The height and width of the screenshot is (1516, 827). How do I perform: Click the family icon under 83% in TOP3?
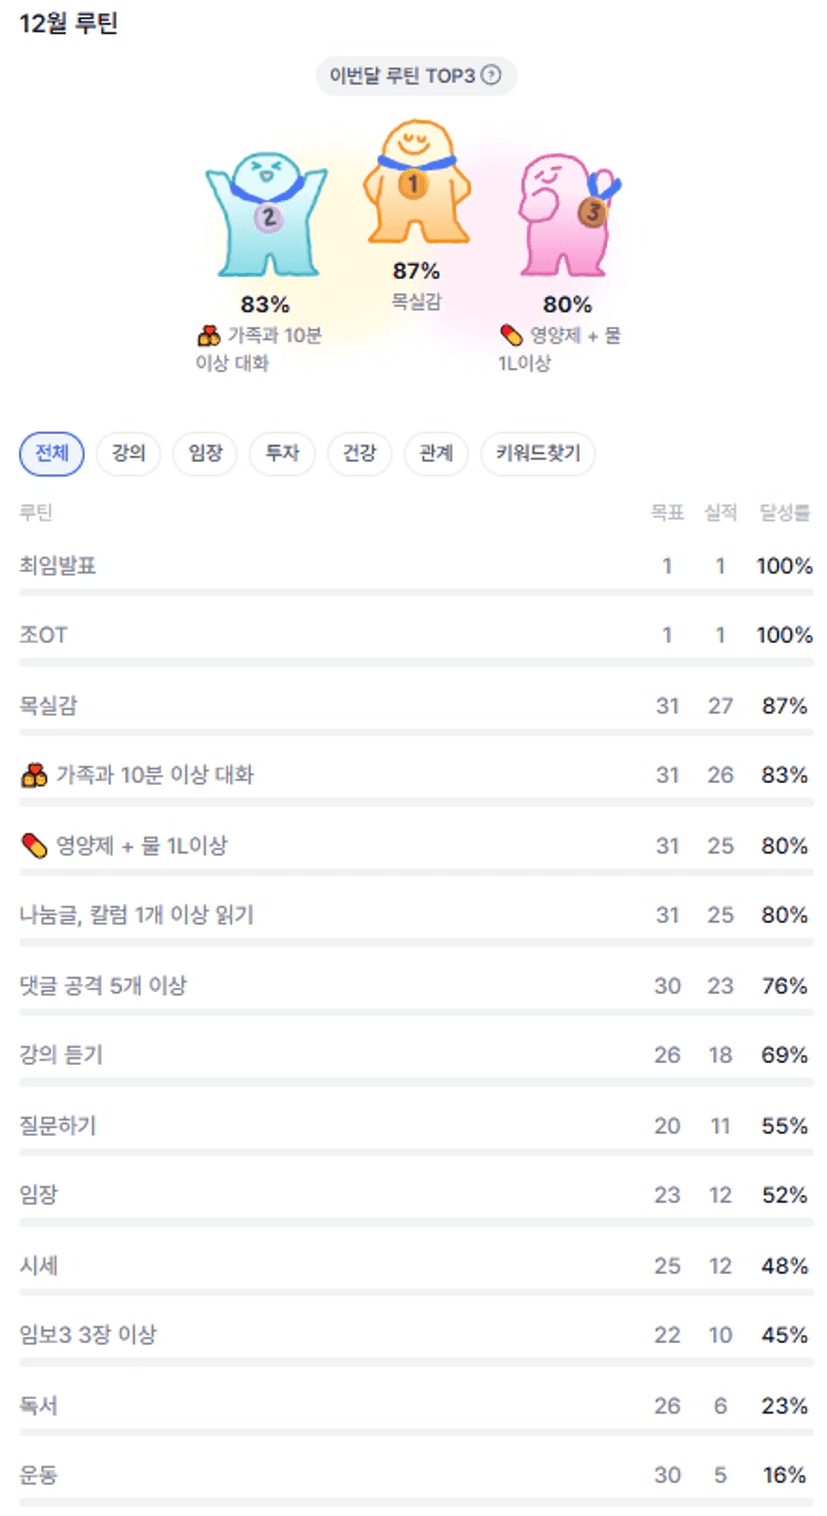[x=209, y=337]
